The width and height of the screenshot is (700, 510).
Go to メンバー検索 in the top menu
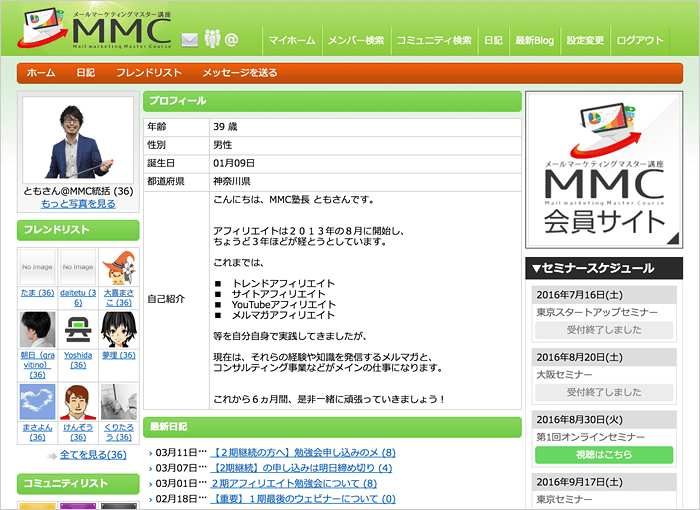[x=355, y=41]
